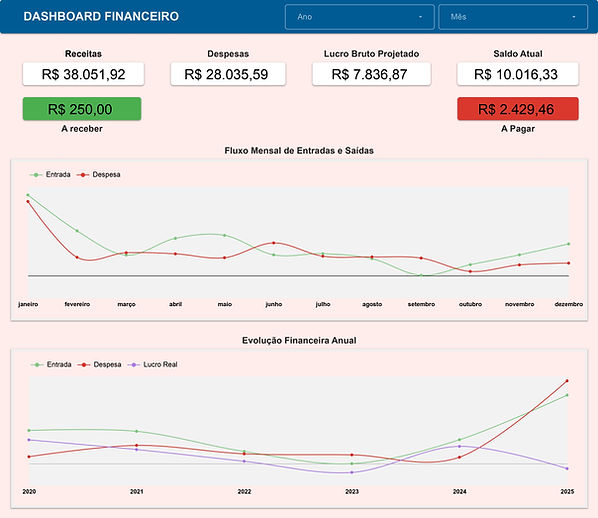Click the 2022 axis label

[x=244, y=492]
